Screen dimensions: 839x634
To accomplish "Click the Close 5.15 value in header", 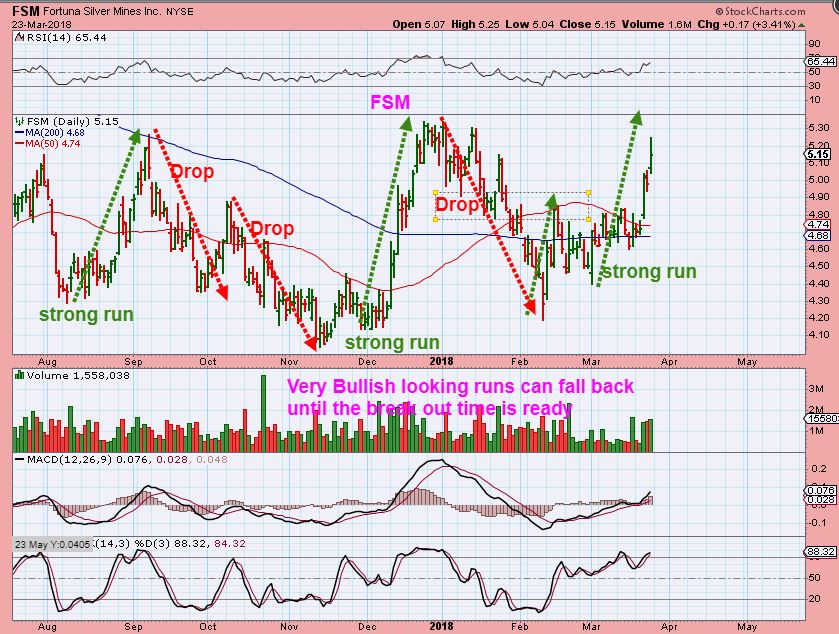I will pos(588,24).
